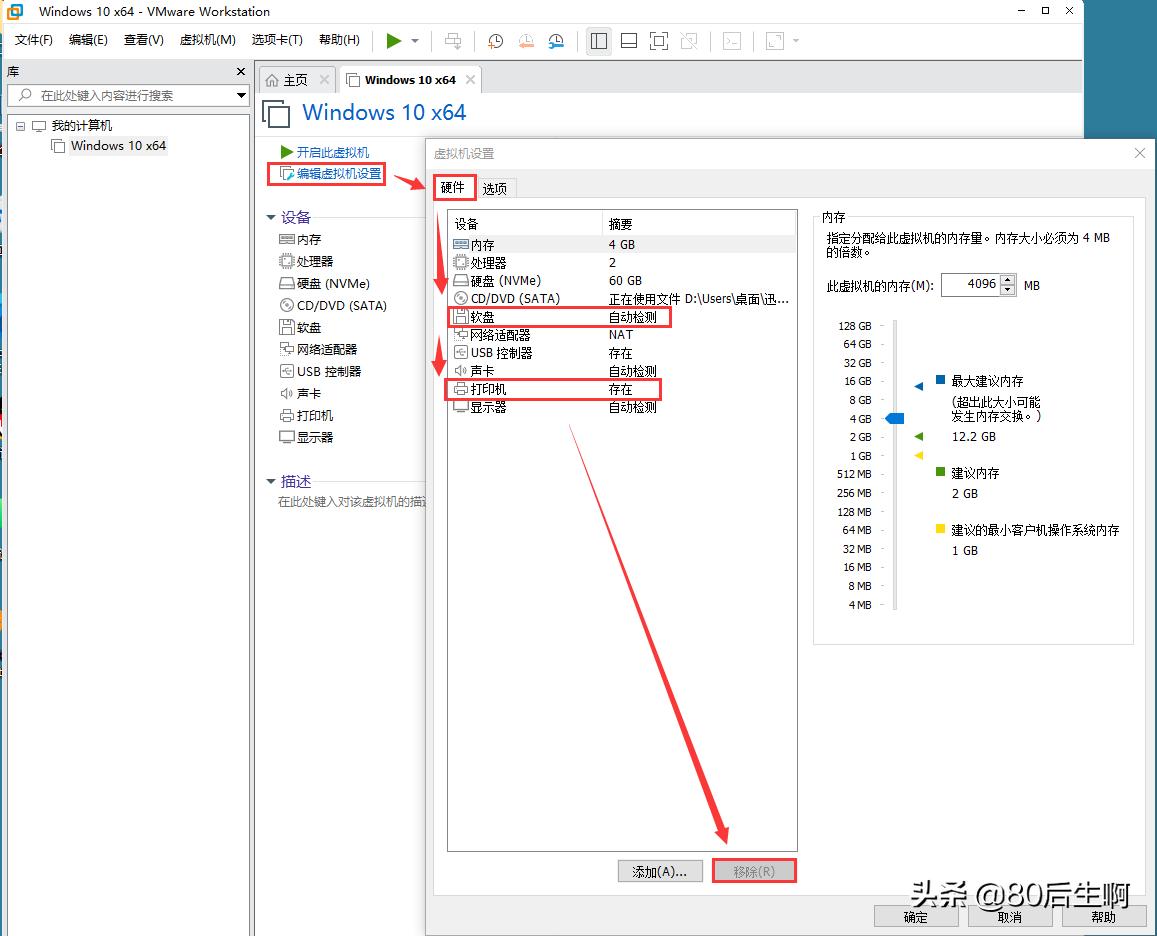Click the 4096 MB memory input field
This screenshot has width=1157, height=936.
[972, 284]
